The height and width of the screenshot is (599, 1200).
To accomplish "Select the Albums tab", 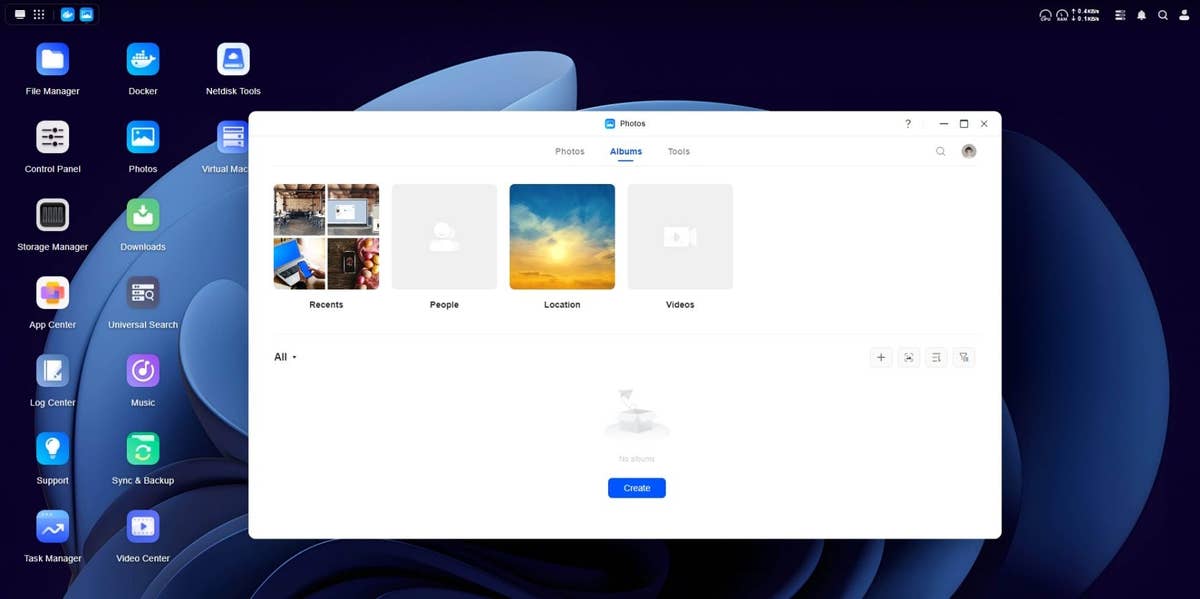I will [626, 152].
